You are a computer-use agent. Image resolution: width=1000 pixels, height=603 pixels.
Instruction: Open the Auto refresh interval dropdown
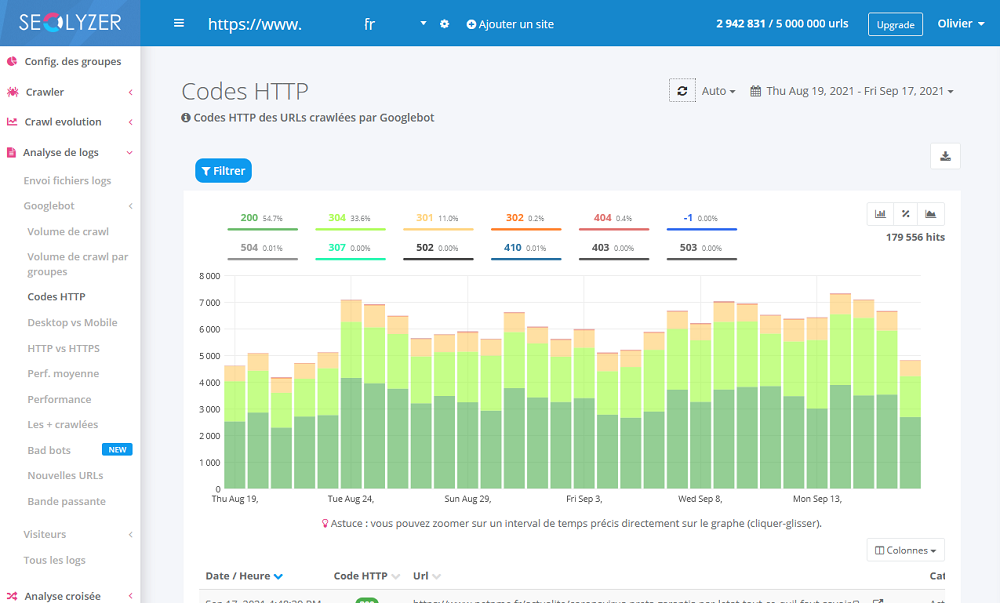coord(718,91)
